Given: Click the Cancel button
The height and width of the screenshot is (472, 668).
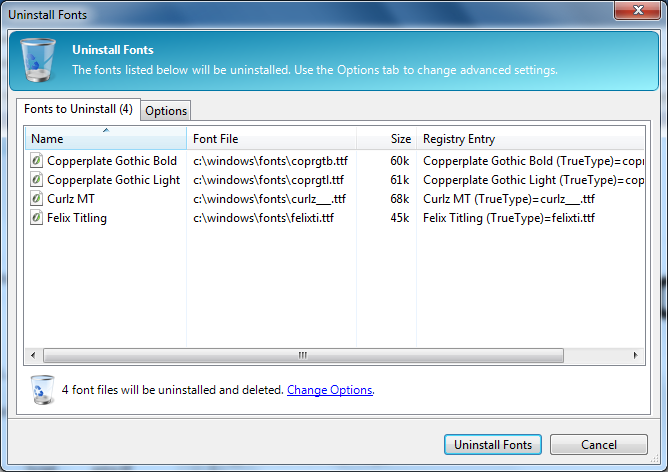Looking at the screenshot, I should tap(599, 445).
